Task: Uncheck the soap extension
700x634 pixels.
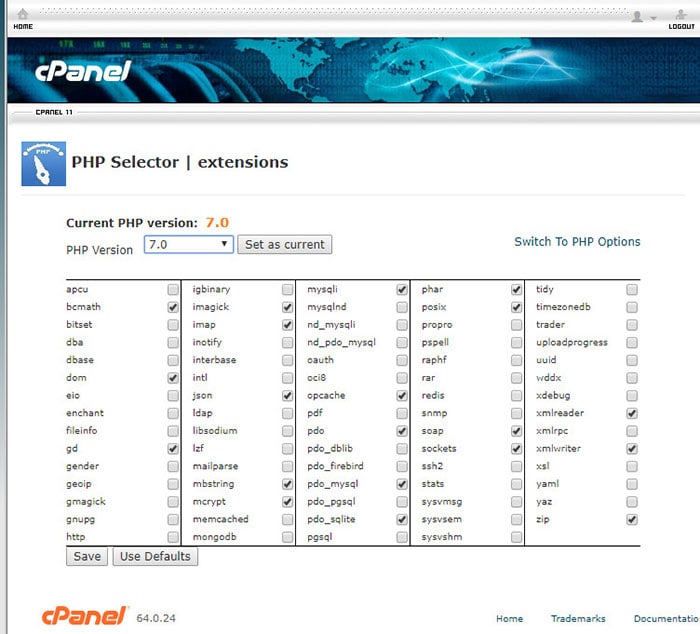Action: (517, 431)
